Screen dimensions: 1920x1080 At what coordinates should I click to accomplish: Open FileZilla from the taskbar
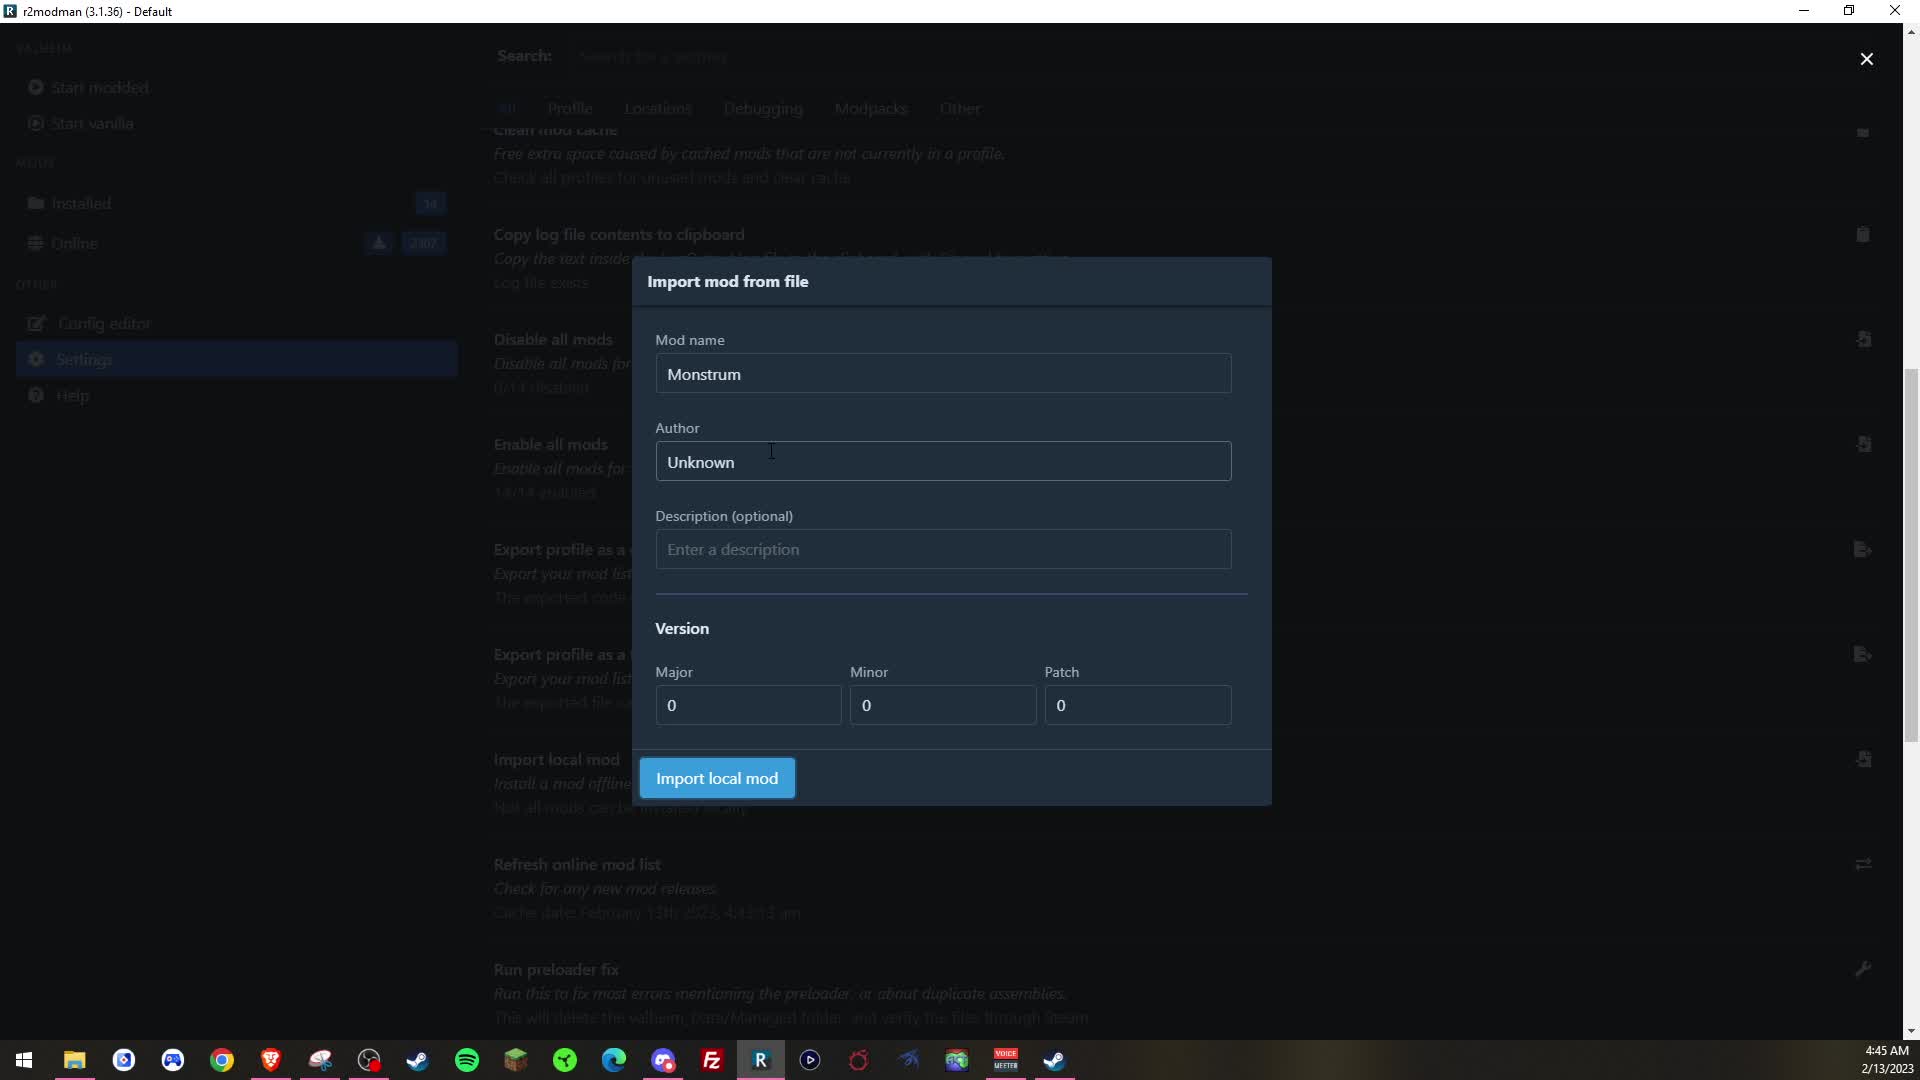click(712, 1060)
